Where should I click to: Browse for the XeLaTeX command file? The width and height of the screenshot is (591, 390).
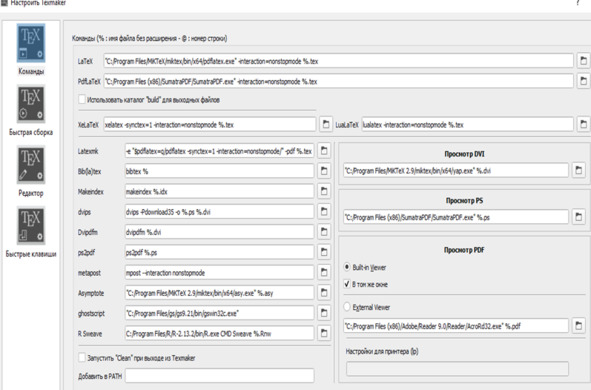(x=326, y=124)
